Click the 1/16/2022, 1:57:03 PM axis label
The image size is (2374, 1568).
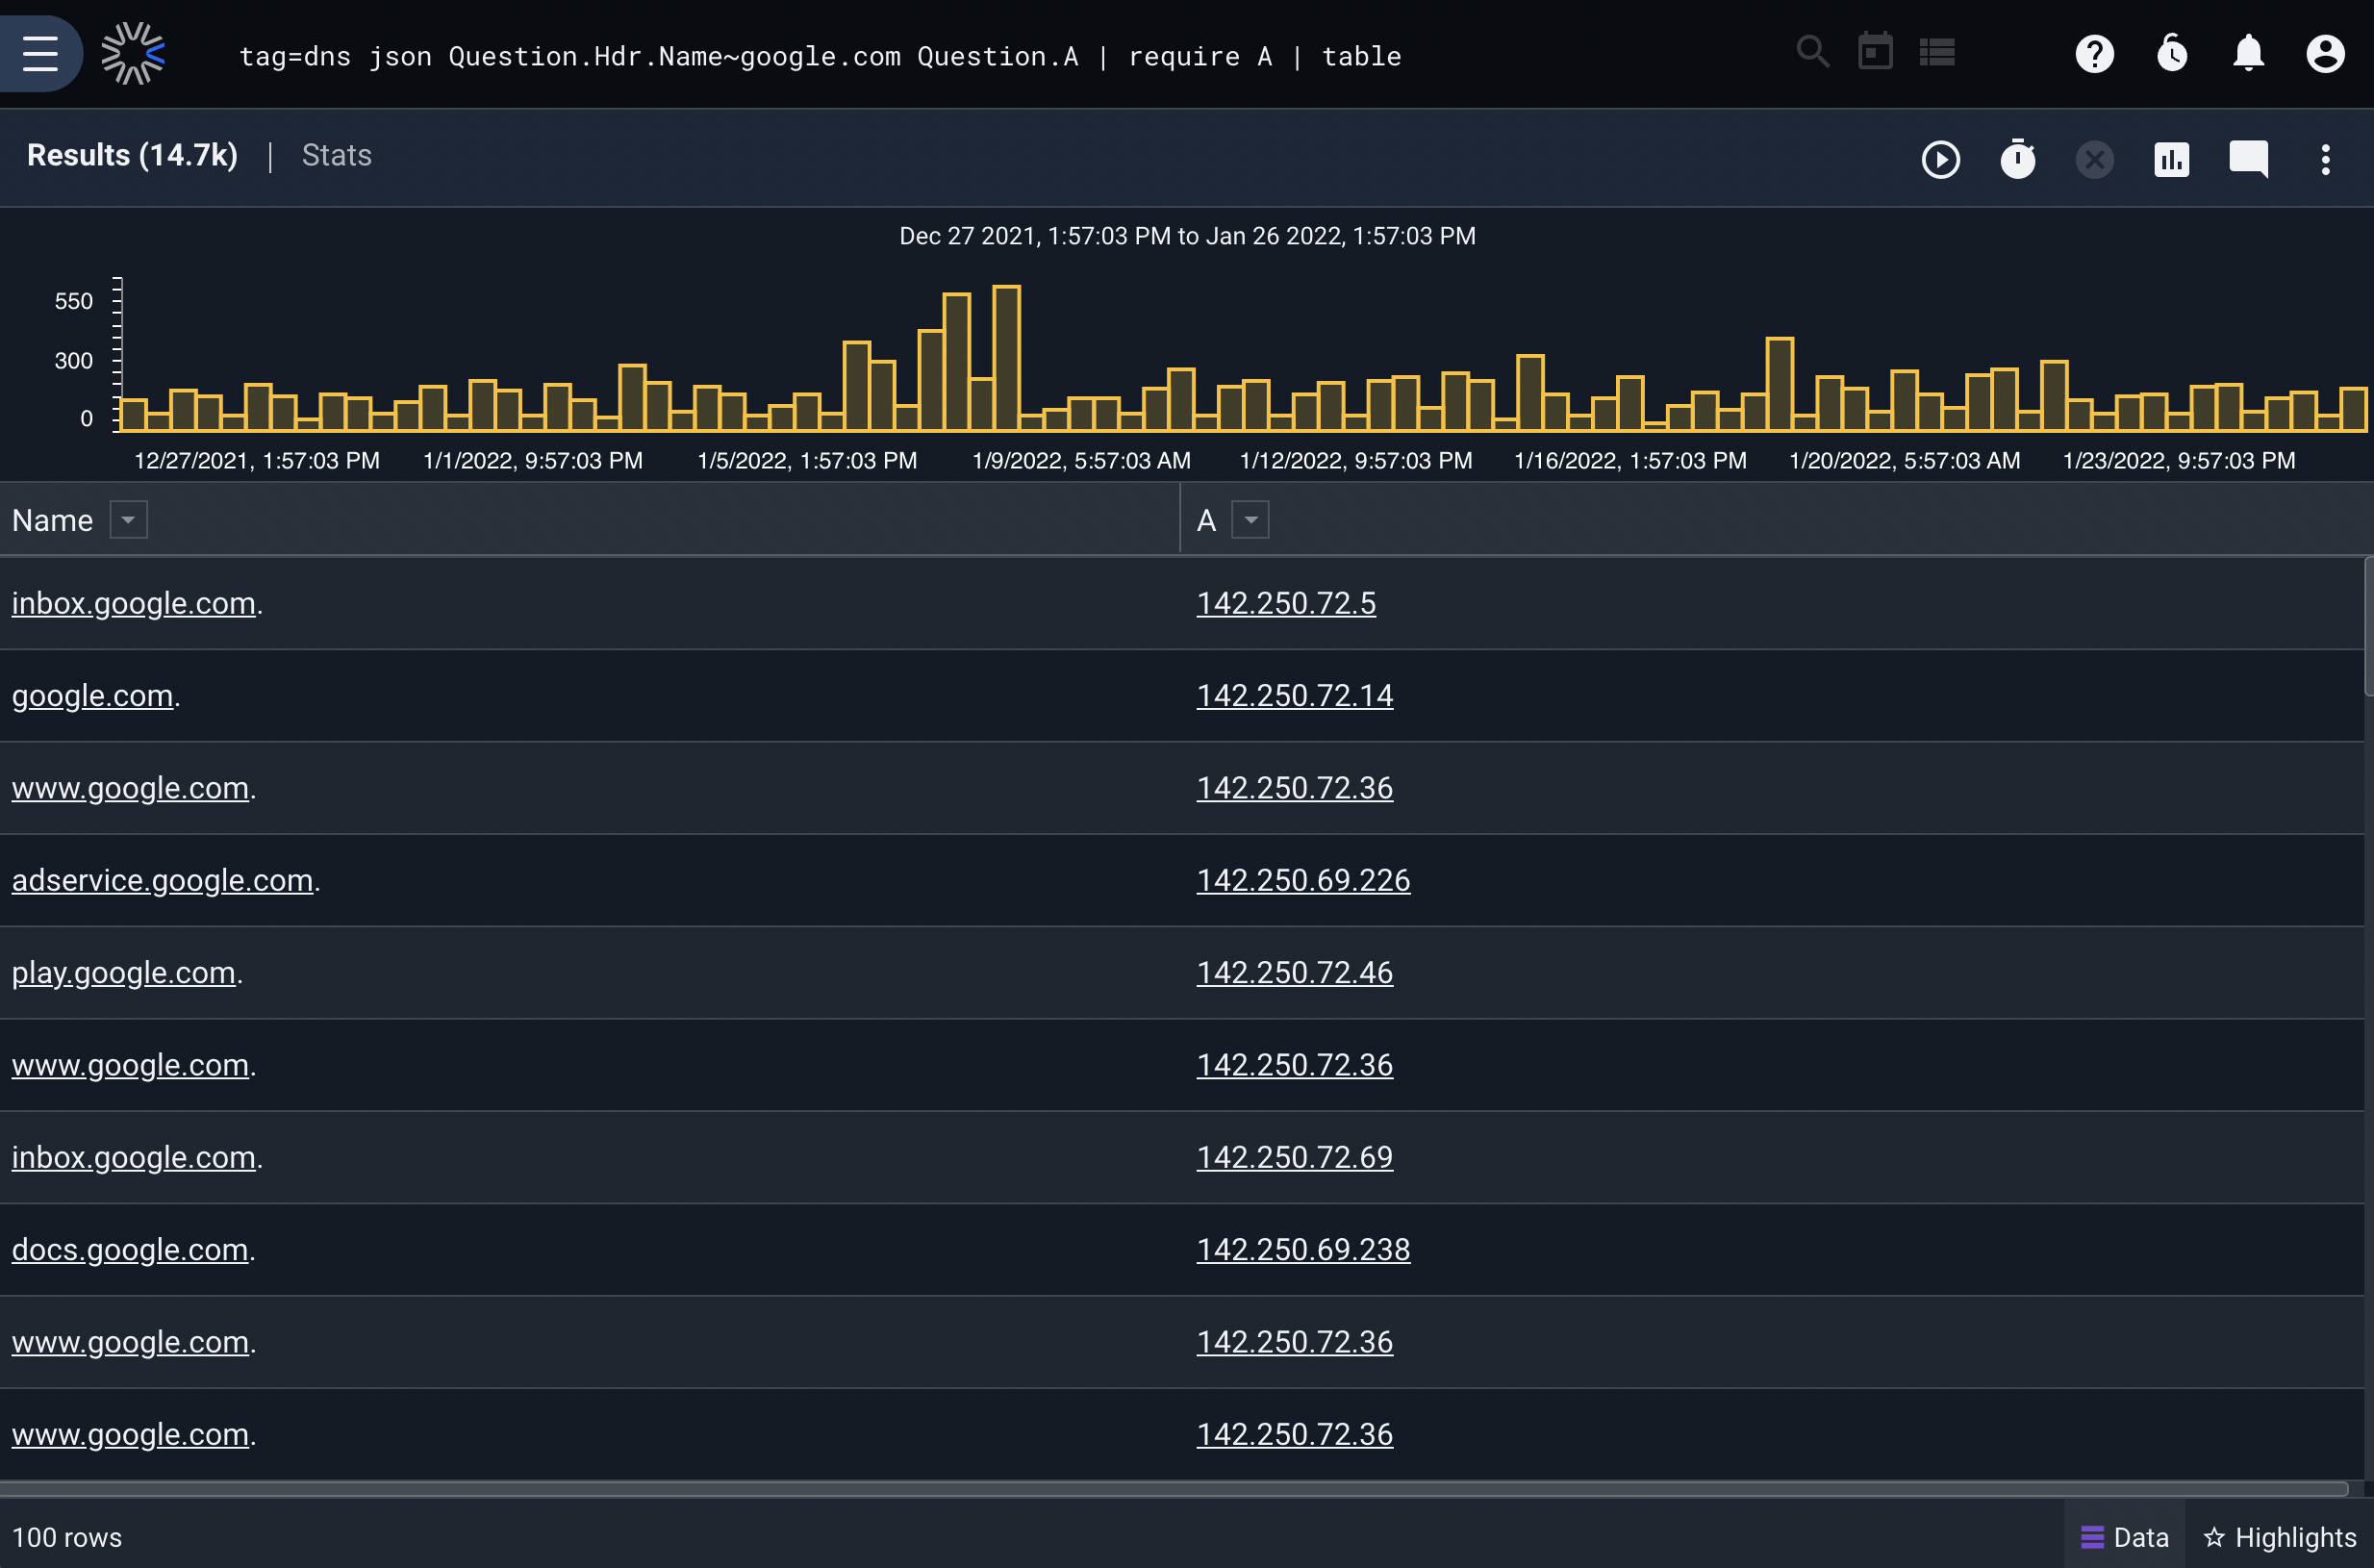[x=1630, y=461]
